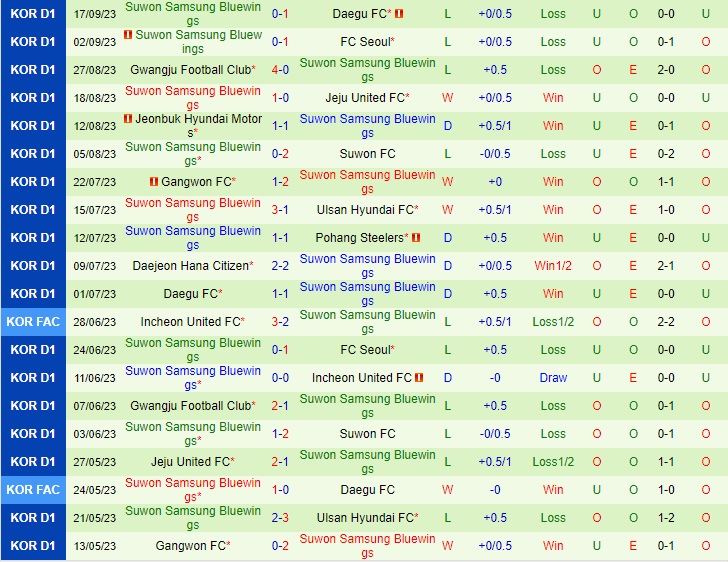The image size is (728, 562).
Task: Open KOR FAC league label dated 24/05/23
Action: pyautogui.click(x=33, y=490)
